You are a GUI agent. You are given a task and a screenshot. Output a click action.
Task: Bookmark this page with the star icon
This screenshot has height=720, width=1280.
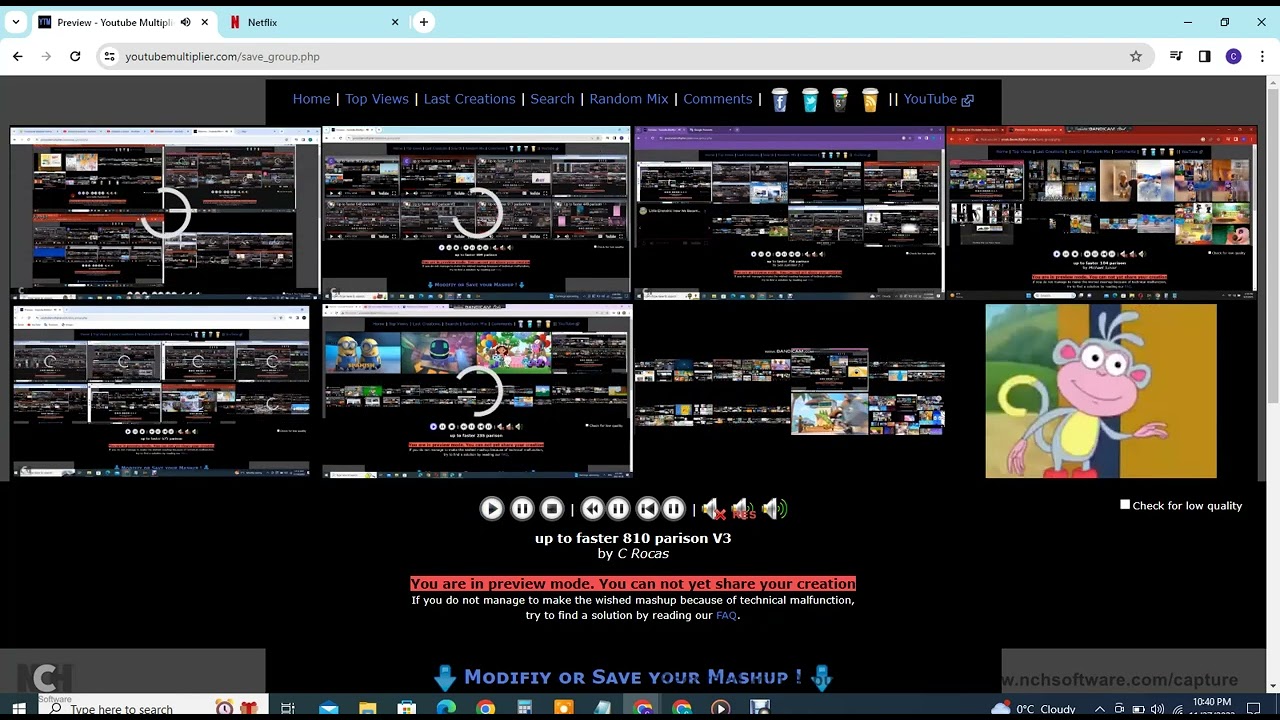pos(1136,57)
